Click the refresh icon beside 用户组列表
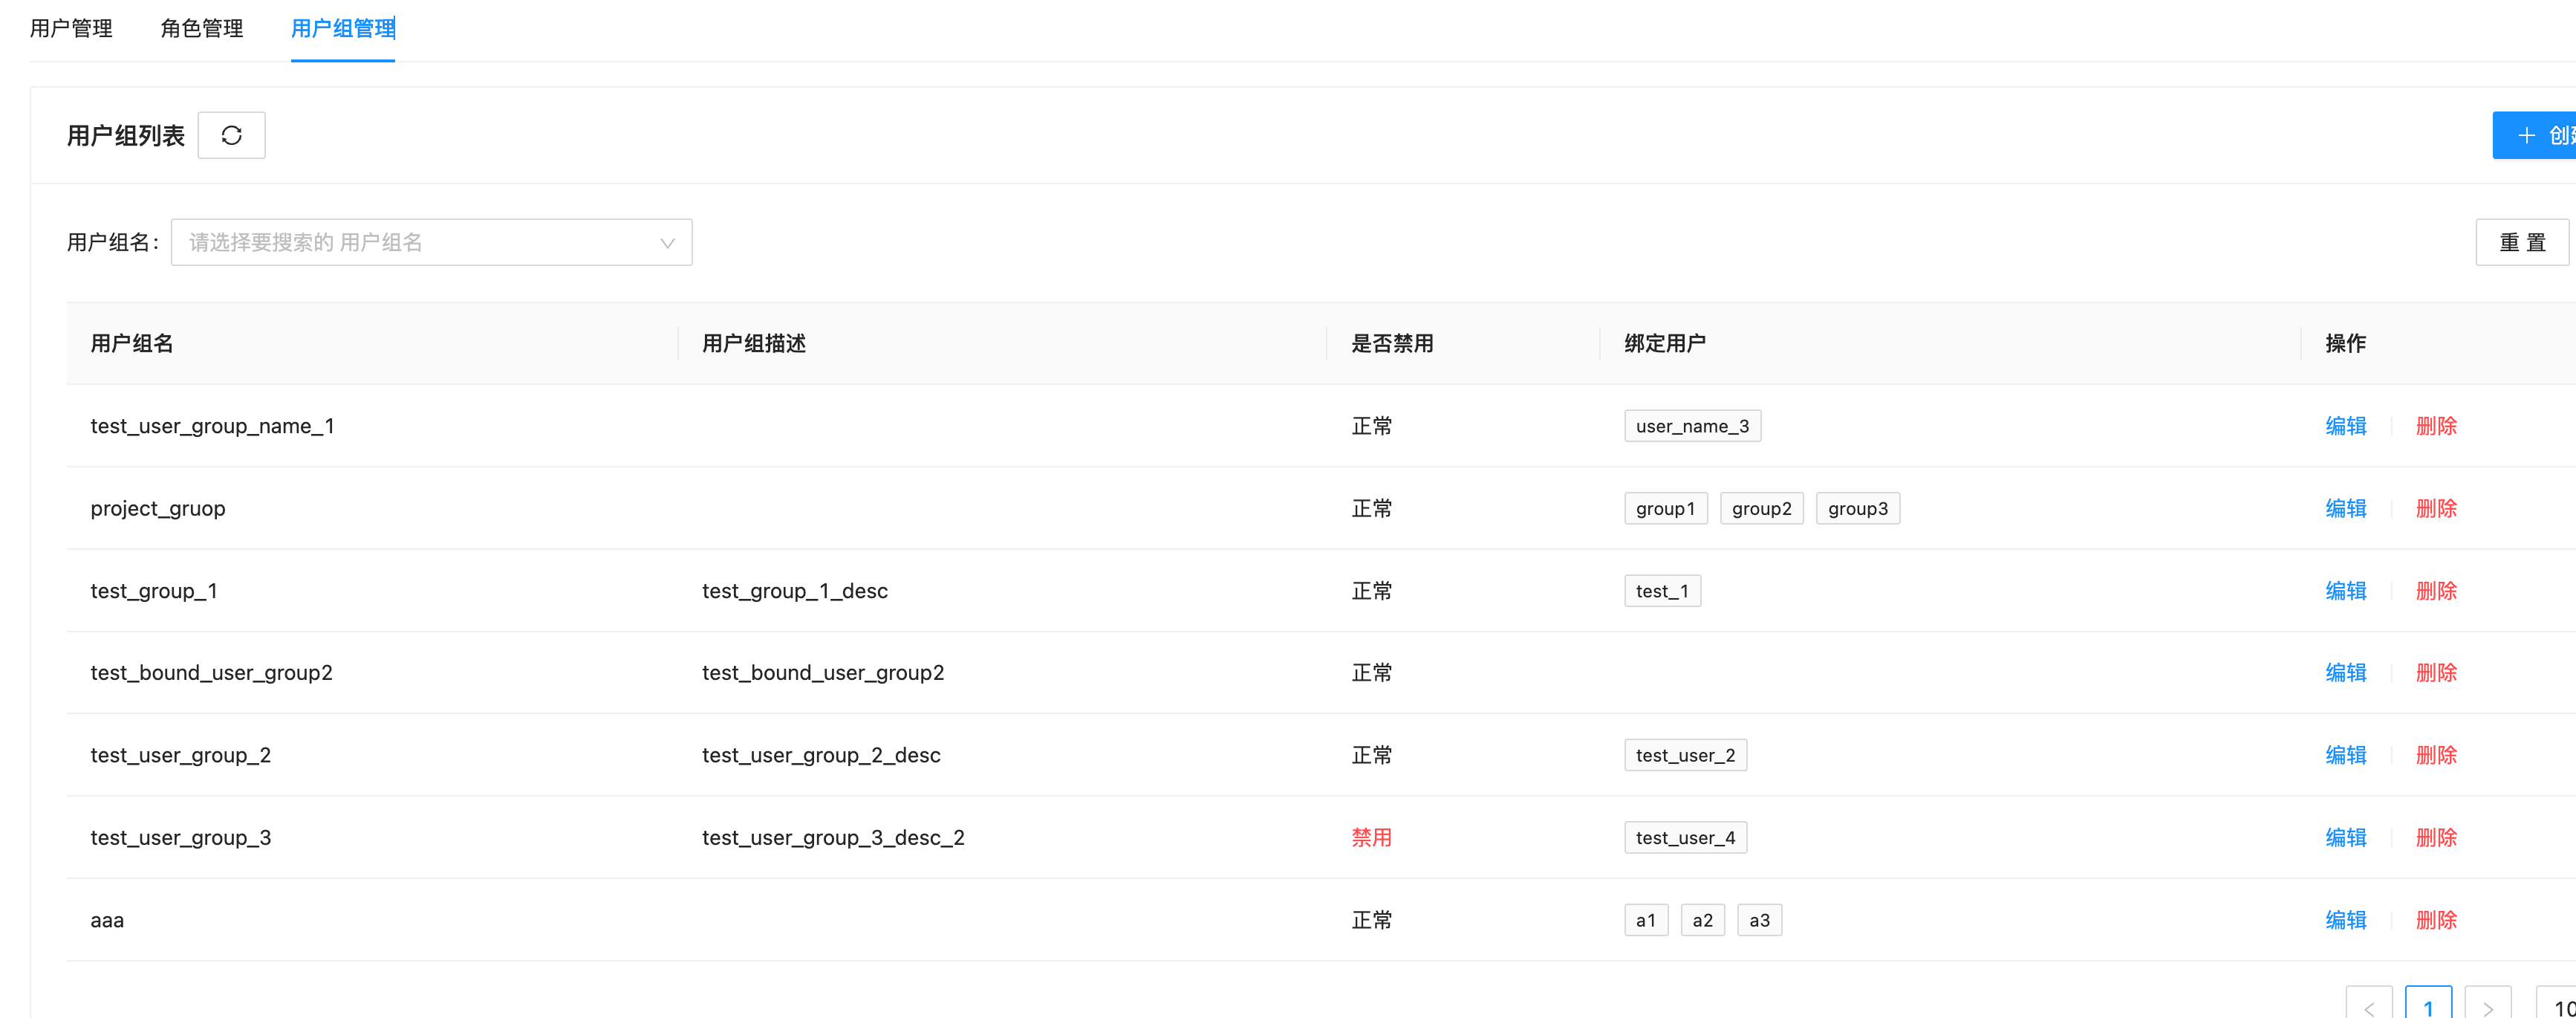The image size is (2576, 1018). (231, 135)
